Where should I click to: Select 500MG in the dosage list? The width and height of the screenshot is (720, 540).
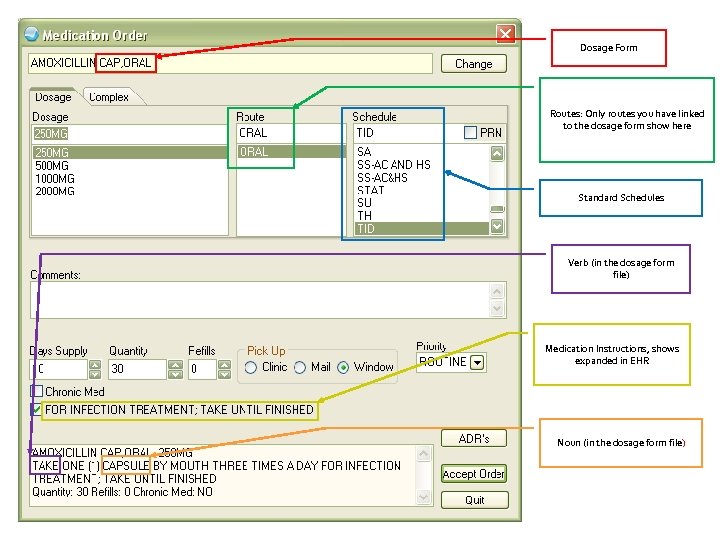[x=129, y=166]
